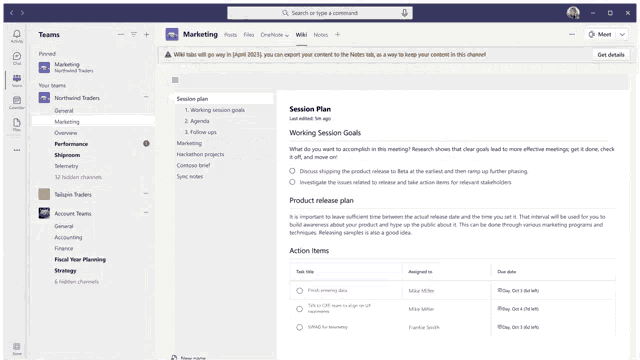Image resolution: width=640 pixels, height=360 pixels.
Task: Open the user profile avatar
Action: pyautogui.click(x=573, y=13)
